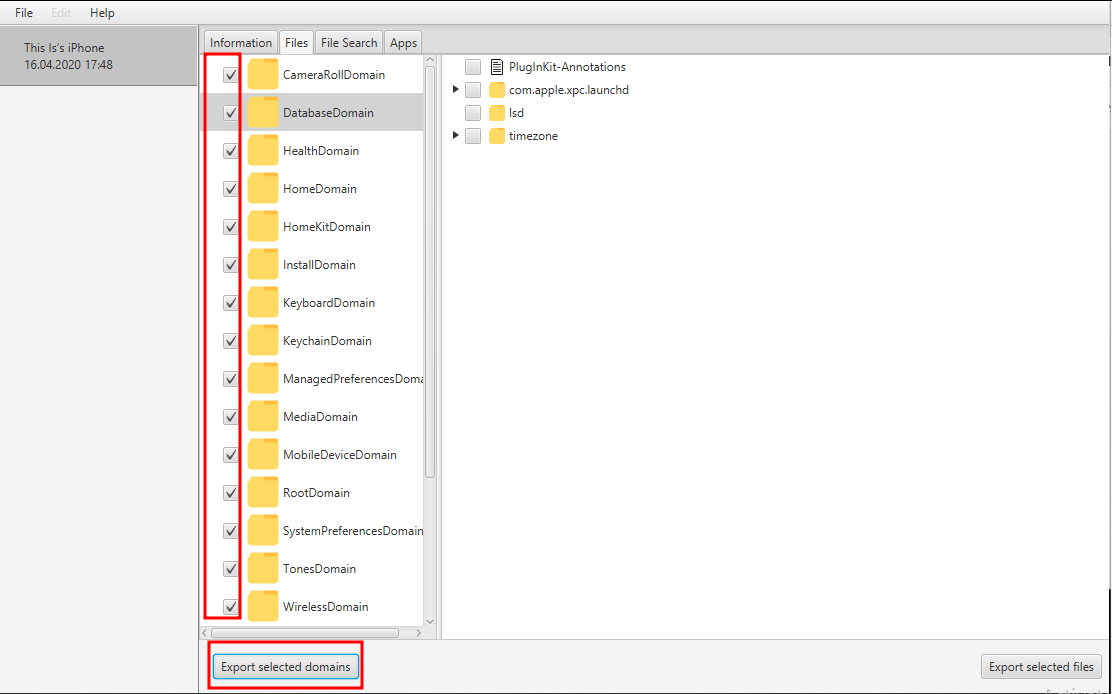The height and width of the screenshot is (694, 1112).
Task: Click the WirelessDomain folder icon
Action: tap(262, 607)
